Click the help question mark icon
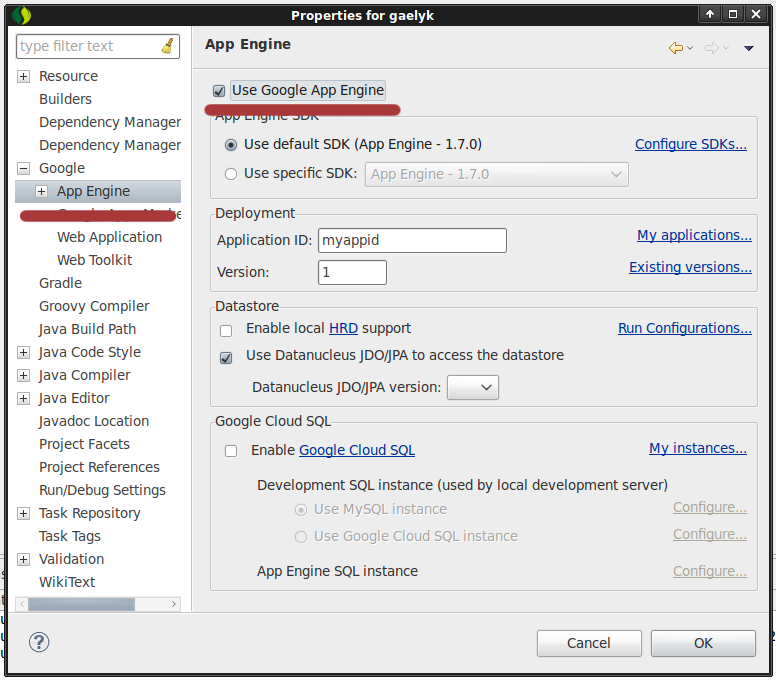The image size is (776, 680). pyautogui.click(x=39, y=642)
